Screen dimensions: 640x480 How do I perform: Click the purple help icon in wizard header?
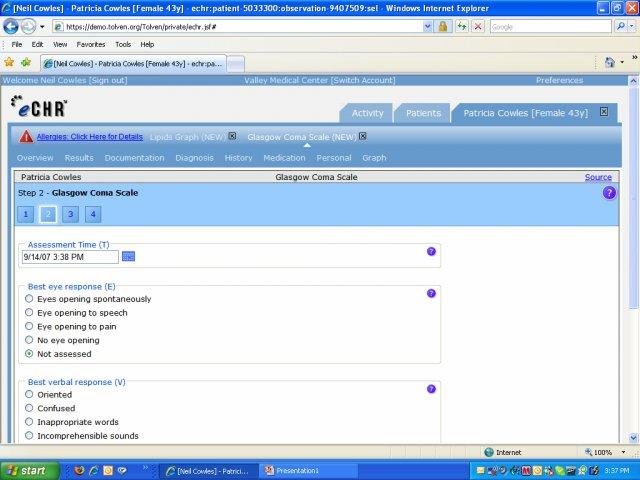(609, 193)
